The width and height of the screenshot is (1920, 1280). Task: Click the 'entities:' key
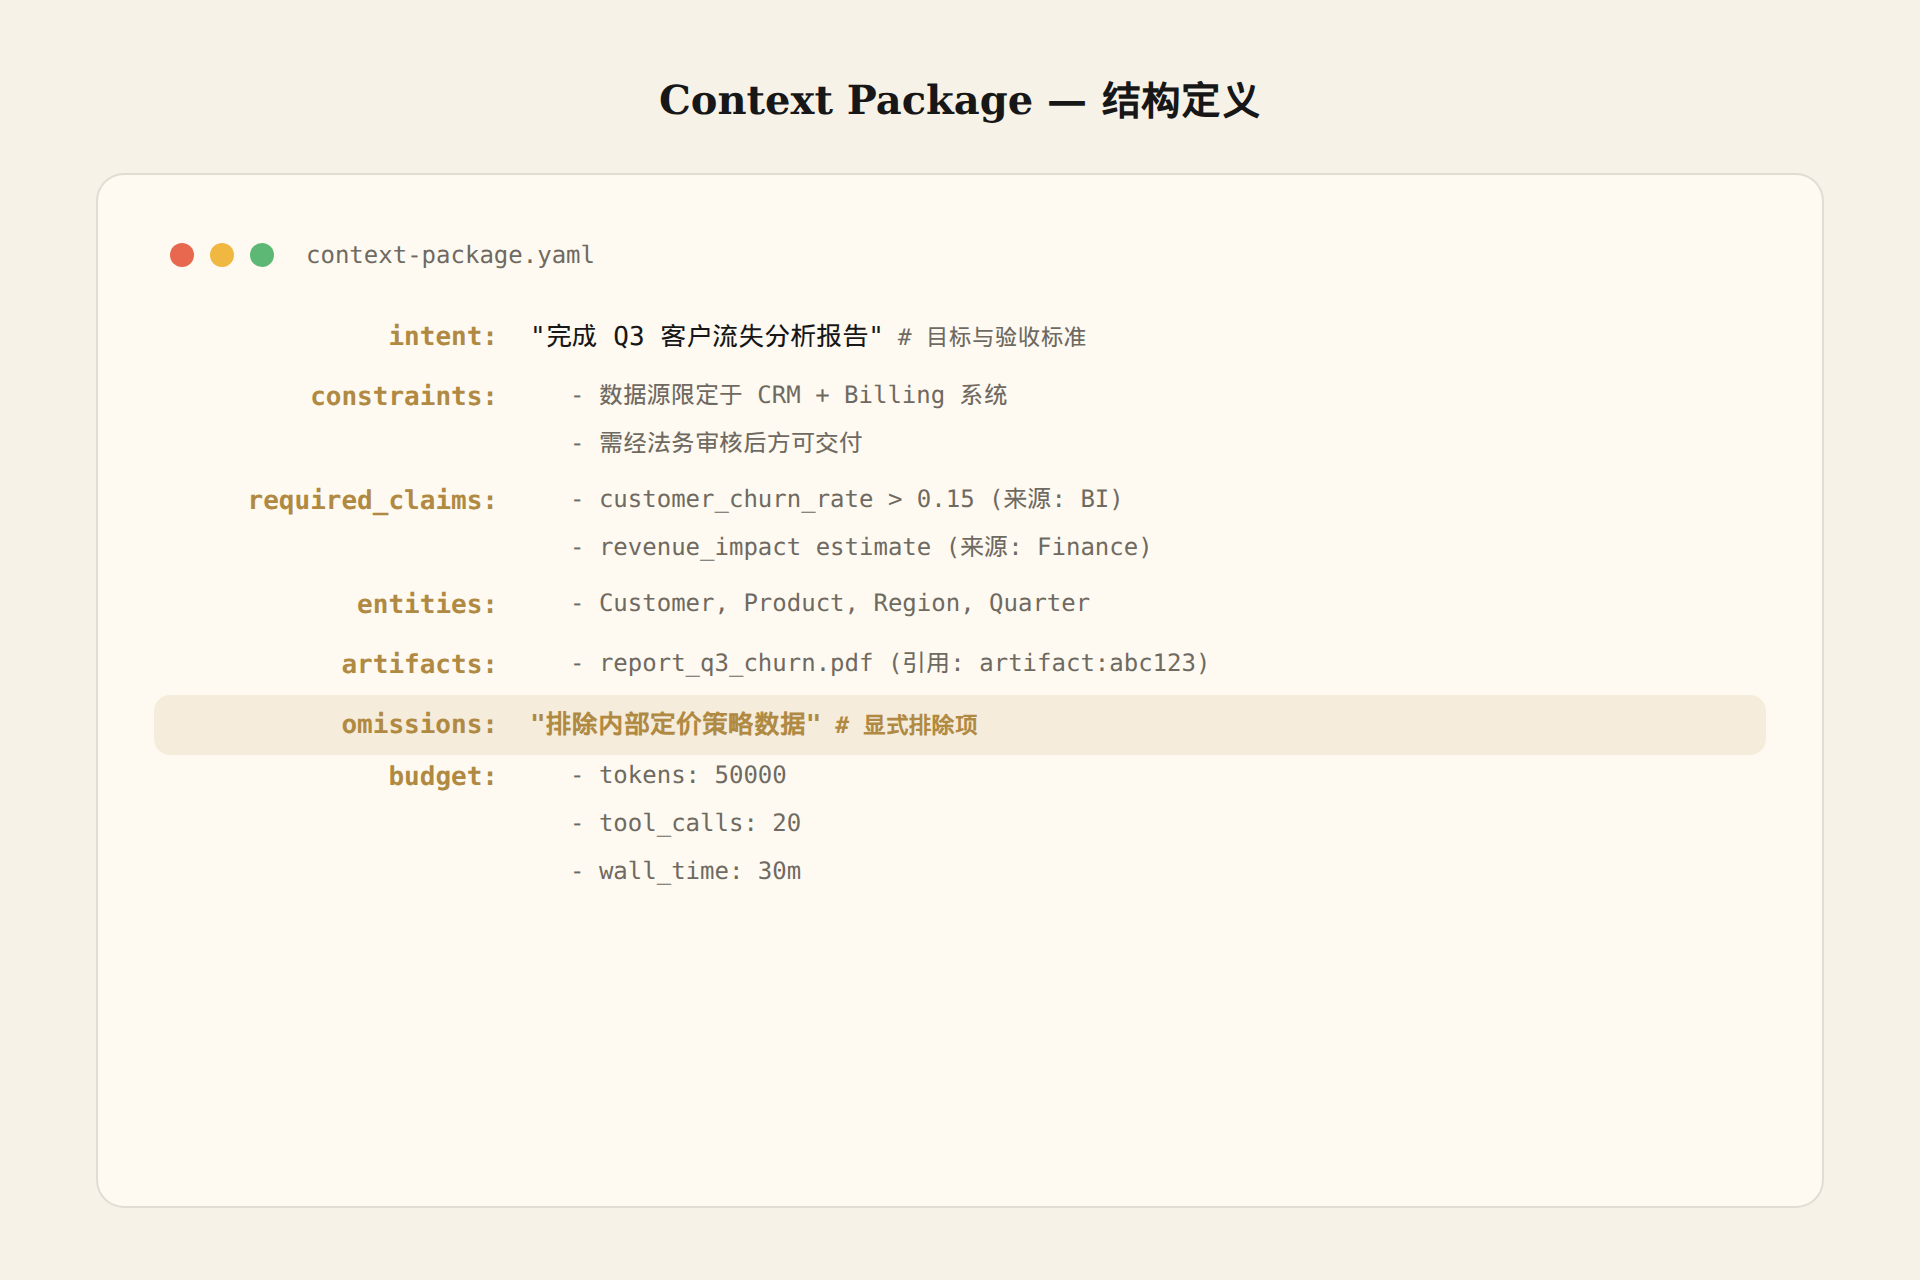[x=426, y=604]
